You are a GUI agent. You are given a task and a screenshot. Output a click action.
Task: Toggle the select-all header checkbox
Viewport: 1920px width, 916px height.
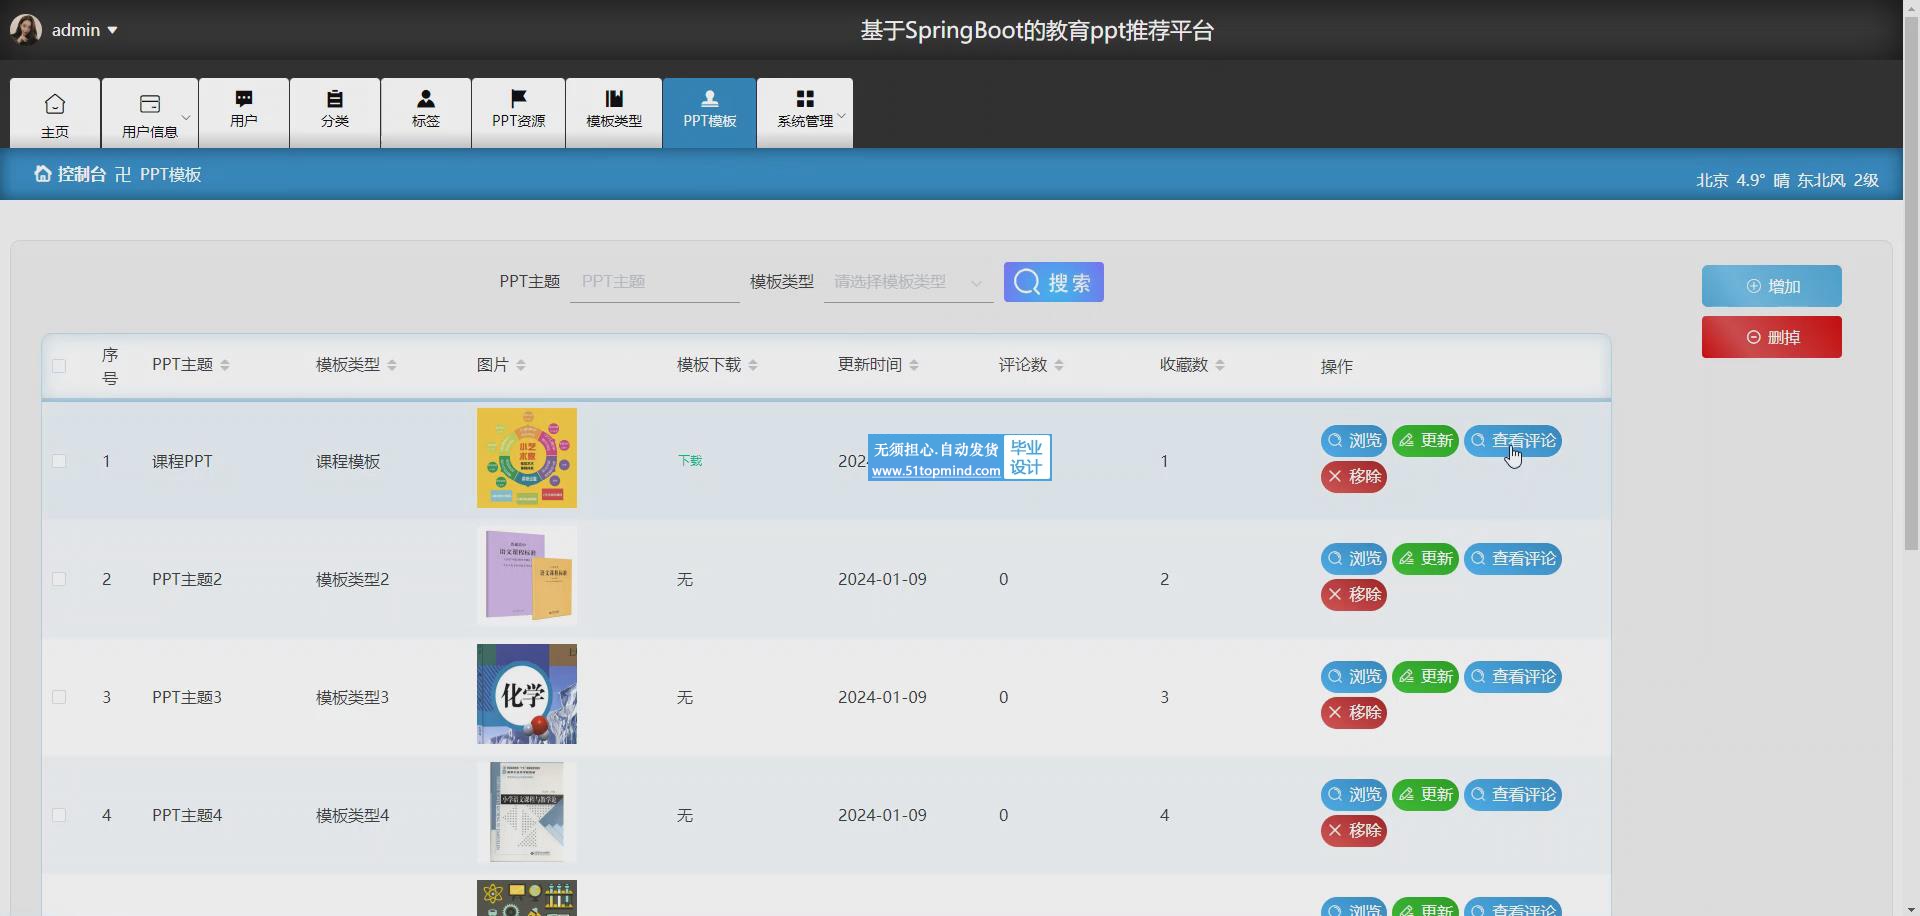(59, 366)
